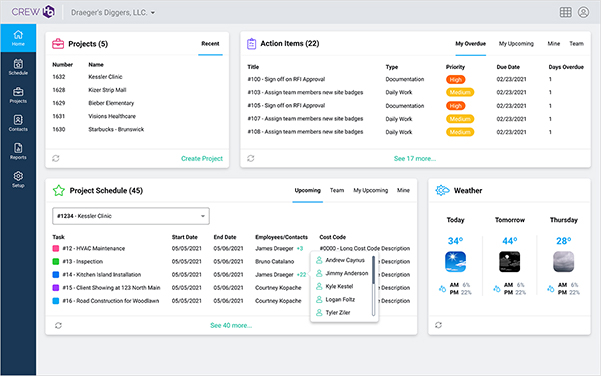Open the Setup gear sidebar icon

(18, 179)
